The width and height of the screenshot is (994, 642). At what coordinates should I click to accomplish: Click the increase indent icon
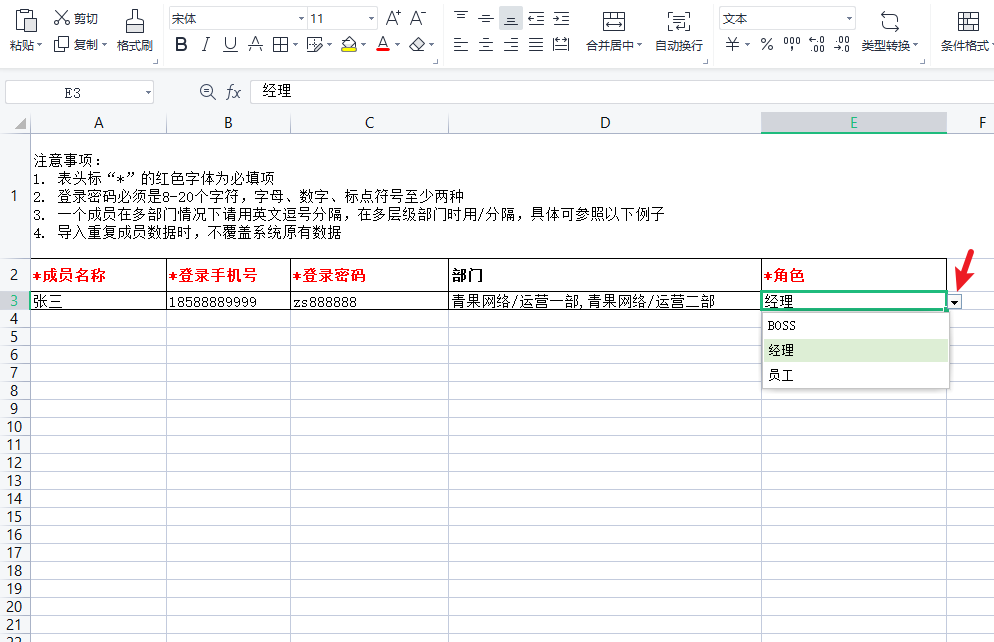pos(561,18)
